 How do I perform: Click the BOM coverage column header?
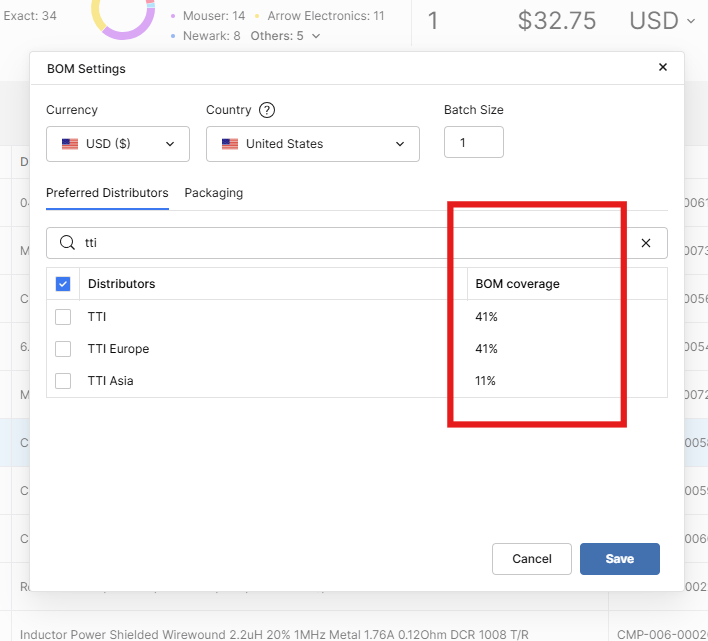pyautogui.click(x=517, y=284)
